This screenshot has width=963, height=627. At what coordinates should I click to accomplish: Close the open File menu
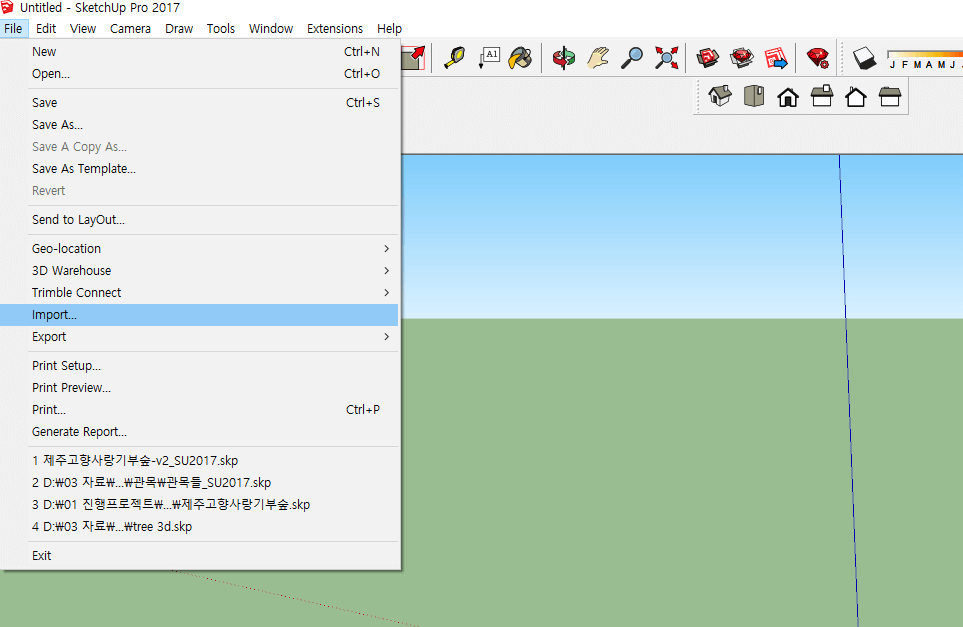(14, 28)
